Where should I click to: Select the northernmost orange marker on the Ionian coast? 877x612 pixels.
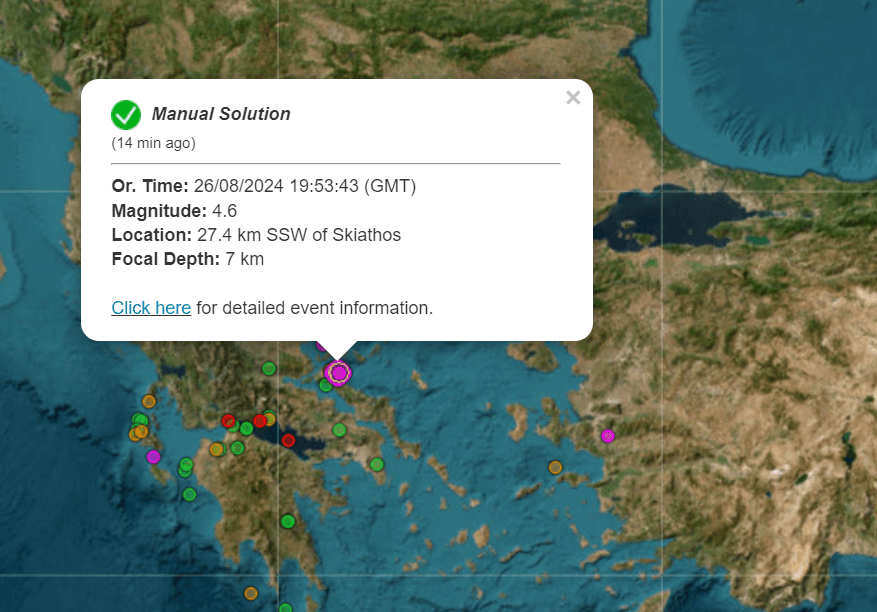click(149, 401)
